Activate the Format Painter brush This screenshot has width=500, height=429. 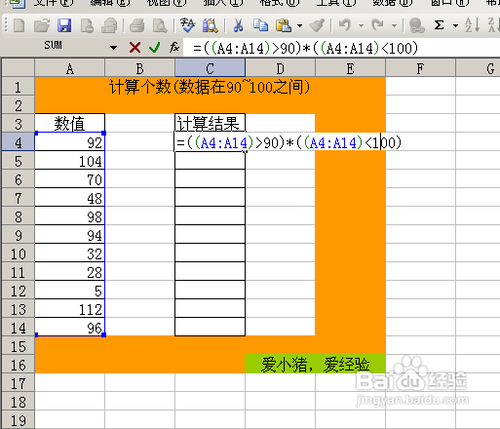pyautogui.click(x=317, y=26)
